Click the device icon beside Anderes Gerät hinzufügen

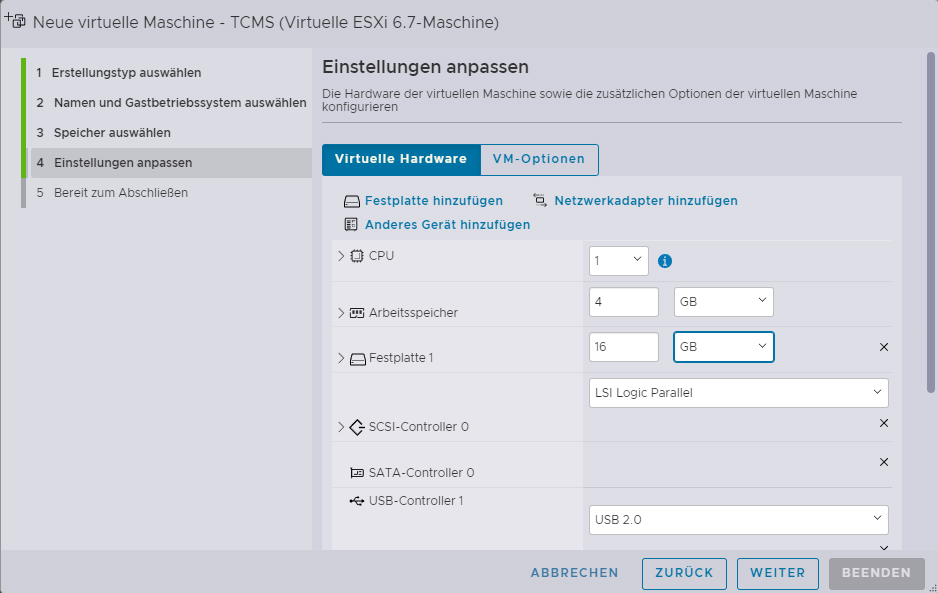coord(351,225)
